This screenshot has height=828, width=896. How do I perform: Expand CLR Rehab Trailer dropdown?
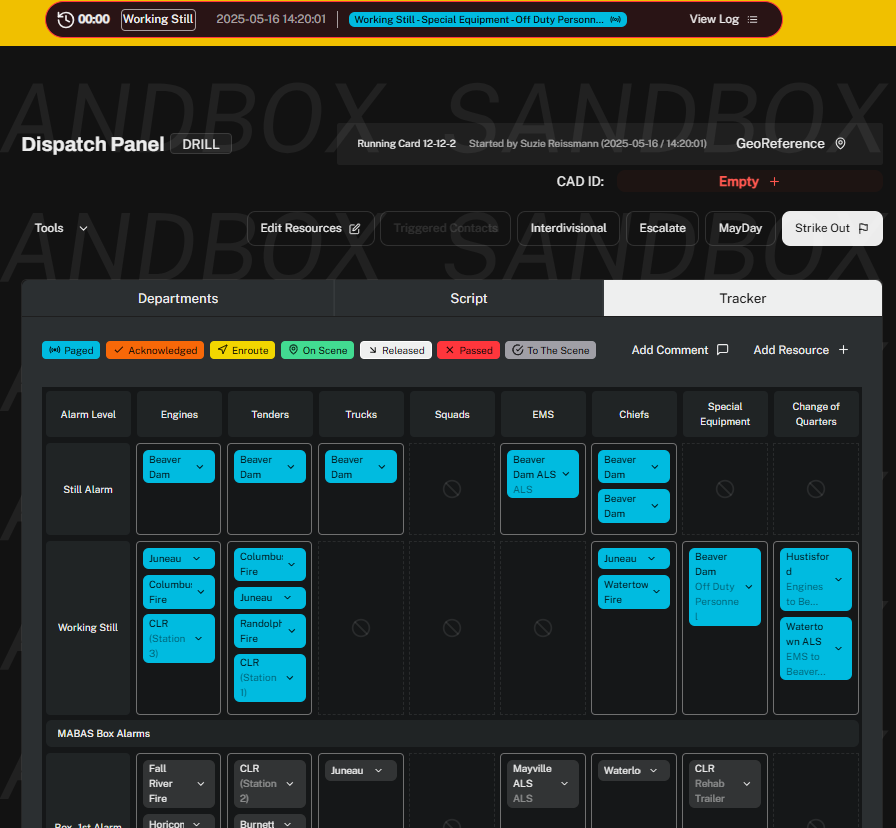pos(725,783)
